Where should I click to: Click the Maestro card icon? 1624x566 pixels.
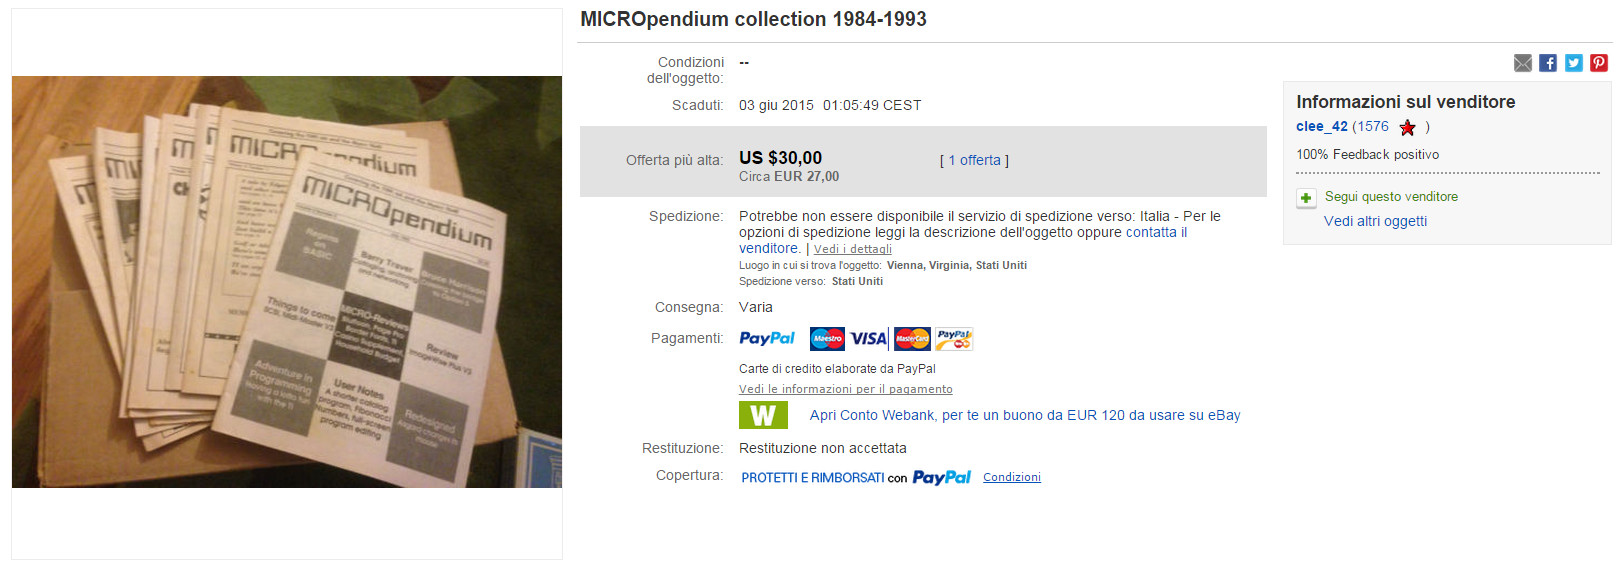coord(827,339)
